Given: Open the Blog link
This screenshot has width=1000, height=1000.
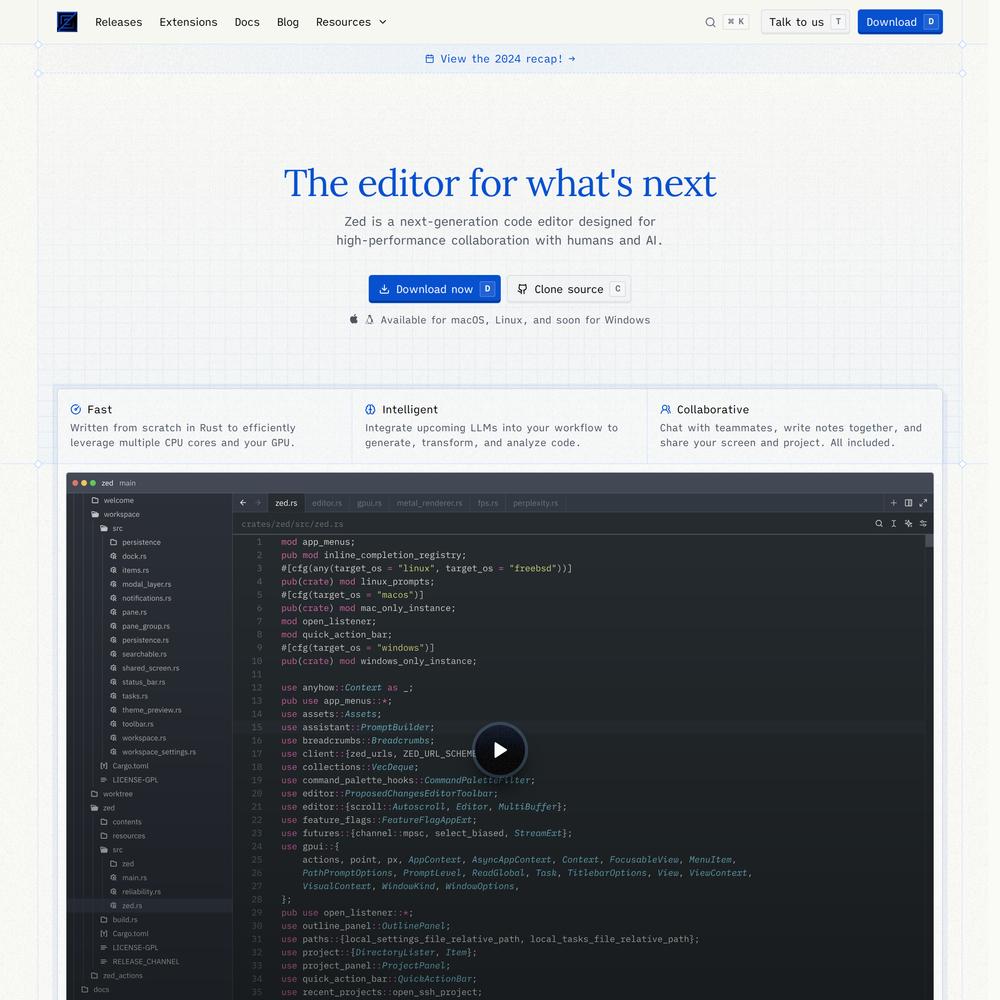Looking at the screenshot, I should pyautogui.click(x=288, y=22).
